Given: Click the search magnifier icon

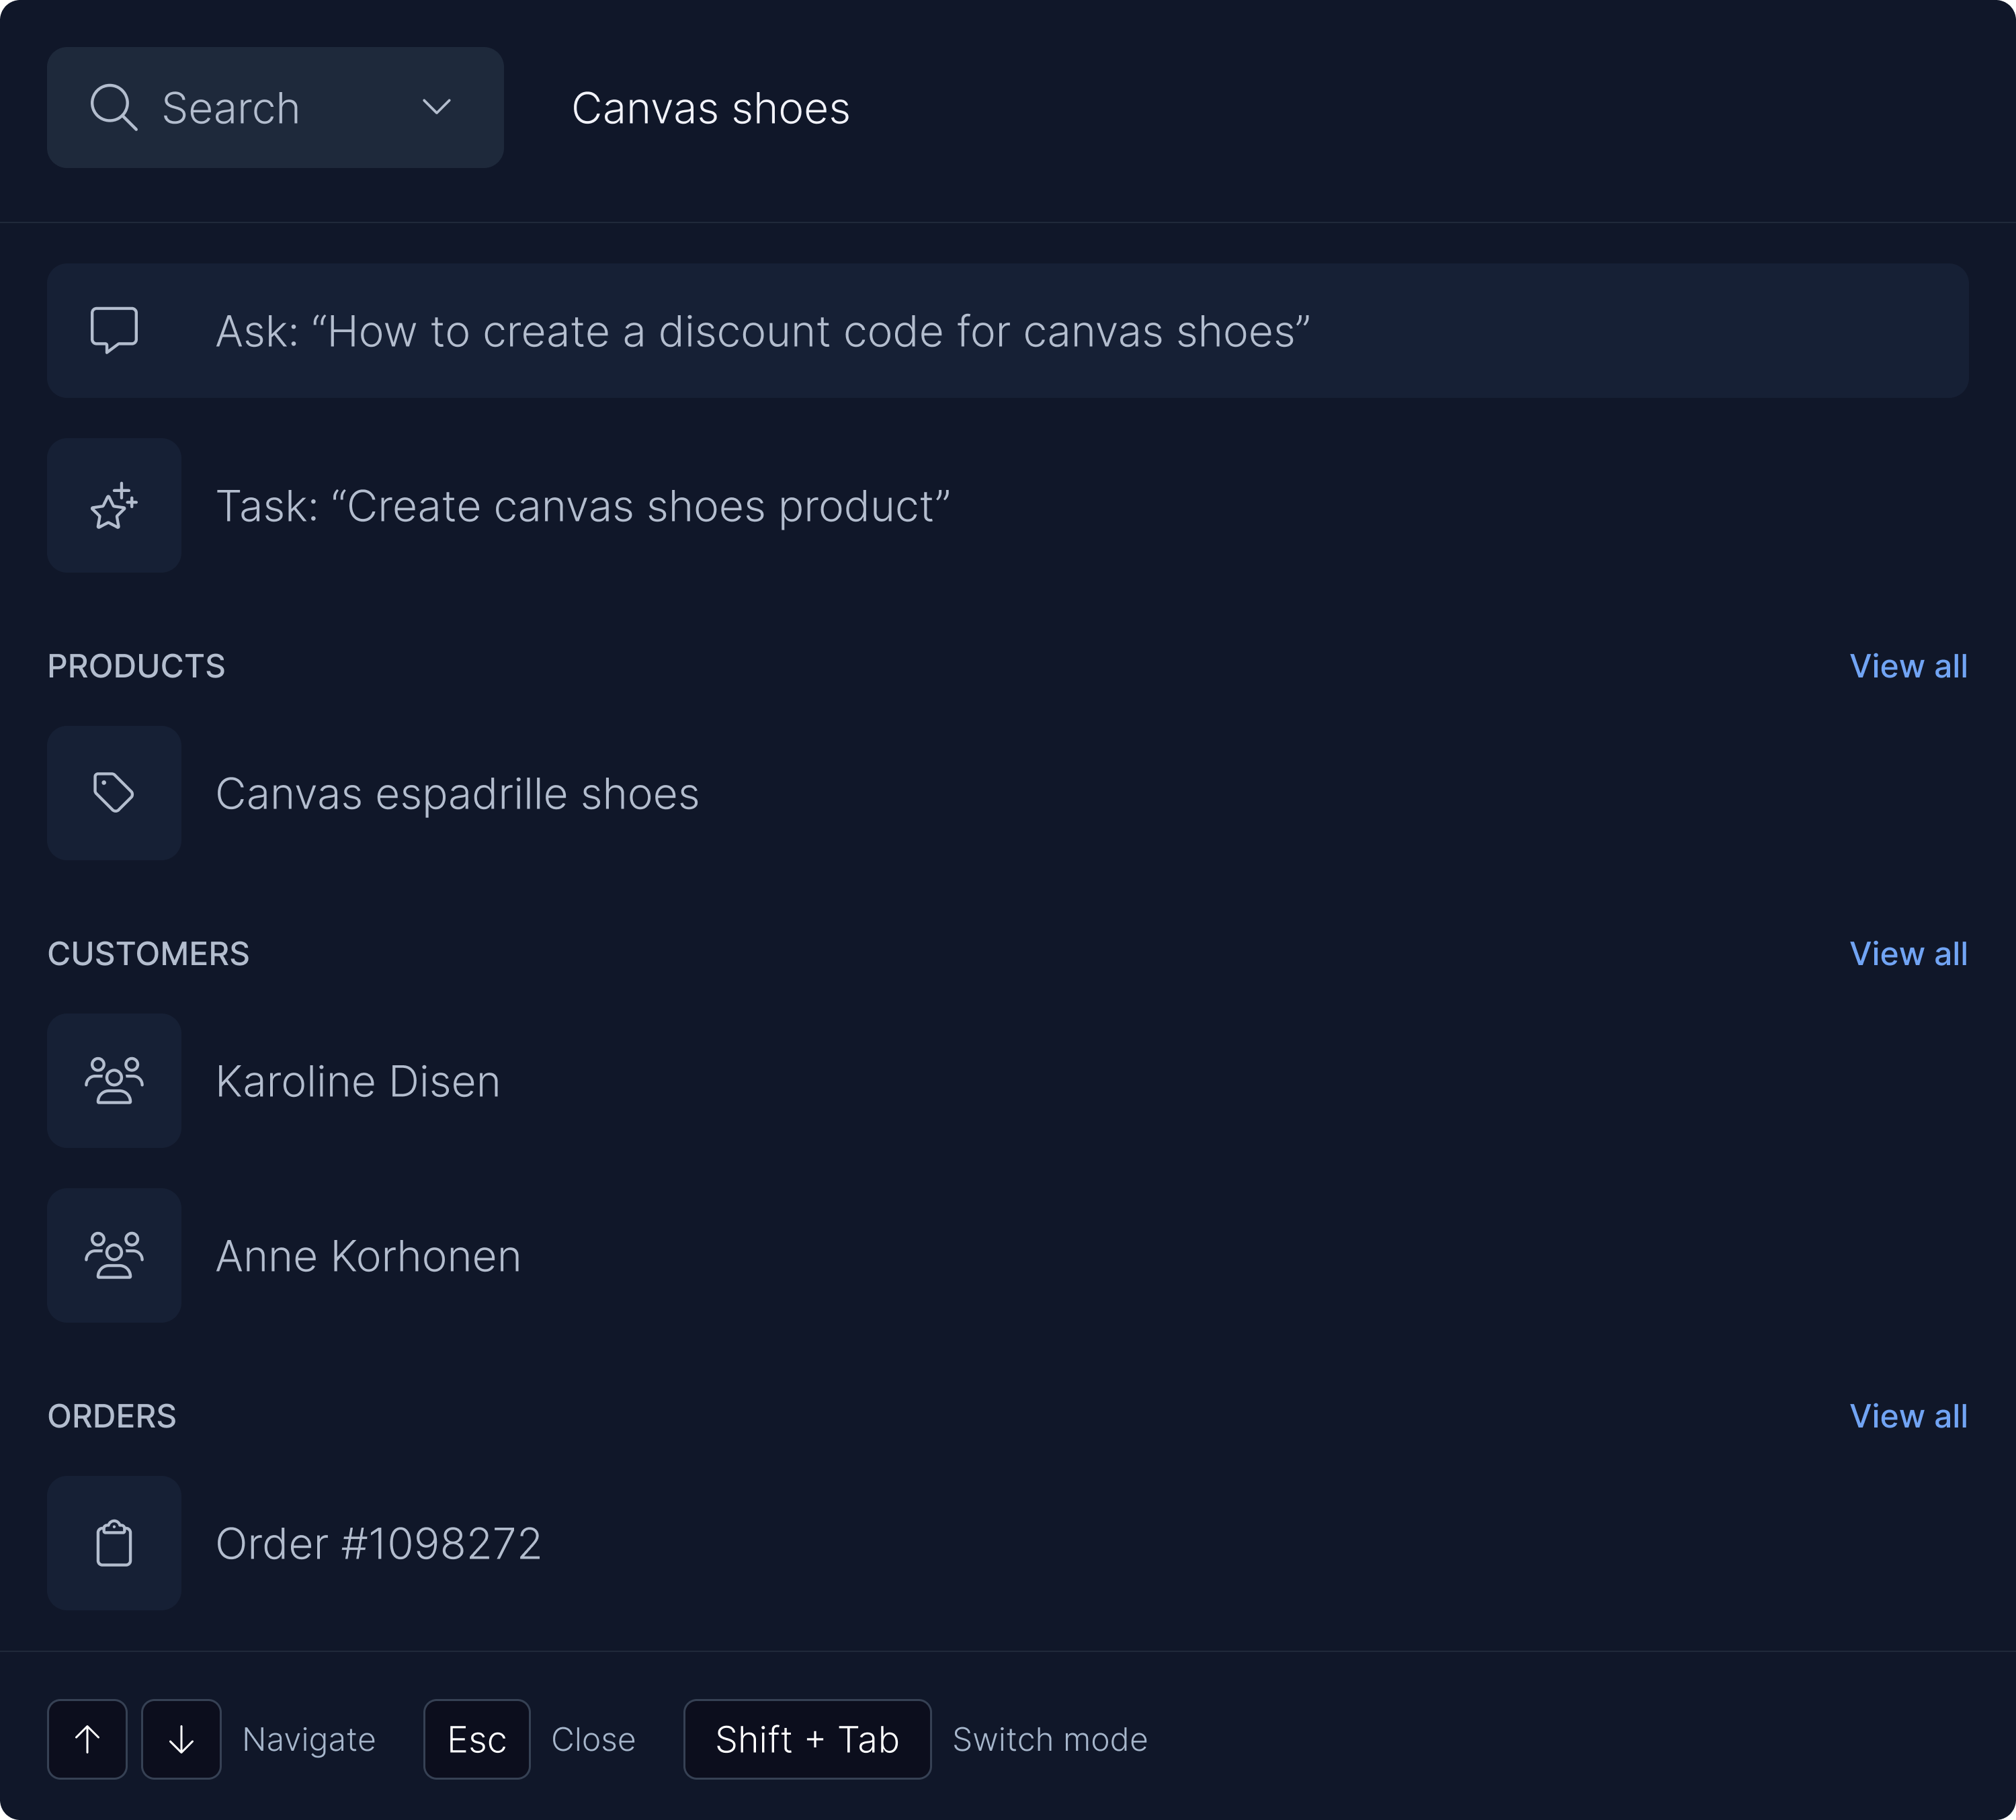Looking at the screenshot, I should [x=113, y=107].
